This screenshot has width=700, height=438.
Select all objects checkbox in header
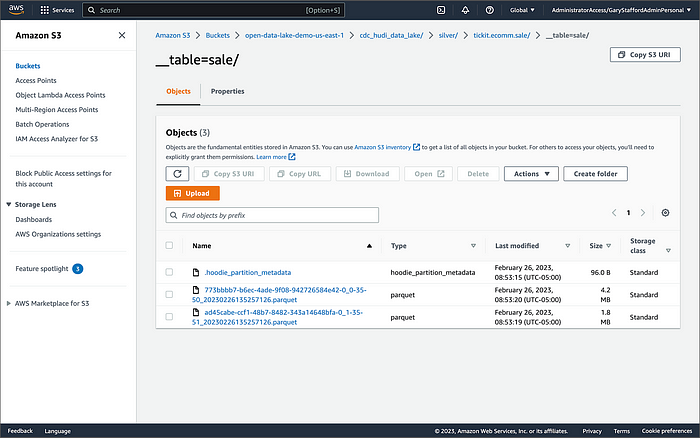click(169, 245)
